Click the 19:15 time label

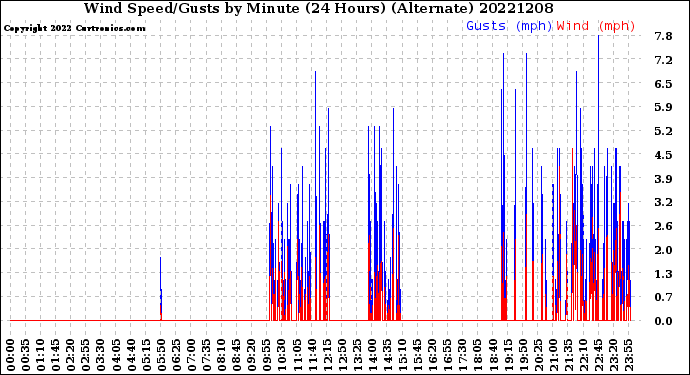508,355
